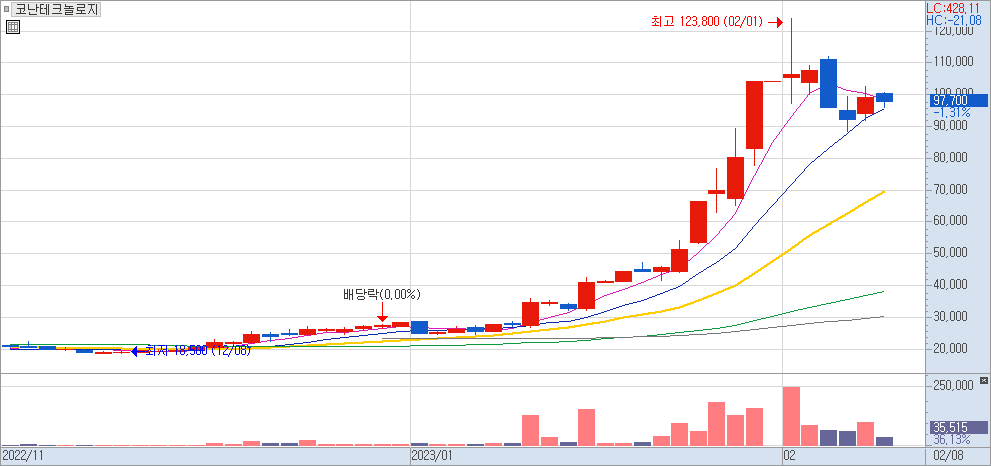Image resolution: width=991 pixels, height=466 pixels.
Task: Click the blue arrow at the 최저 low
Action: (136, 351)
